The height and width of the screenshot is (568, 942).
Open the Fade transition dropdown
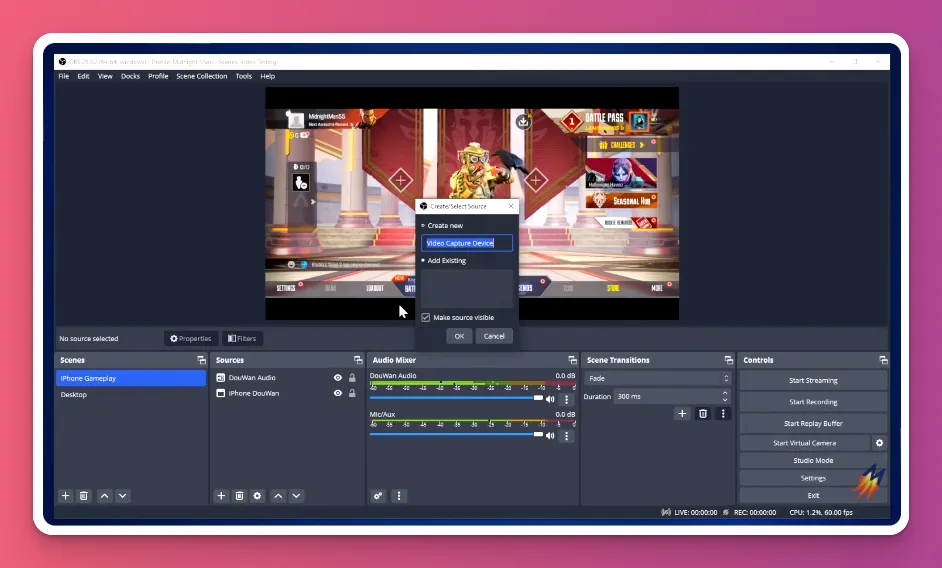tap(658, 378)
